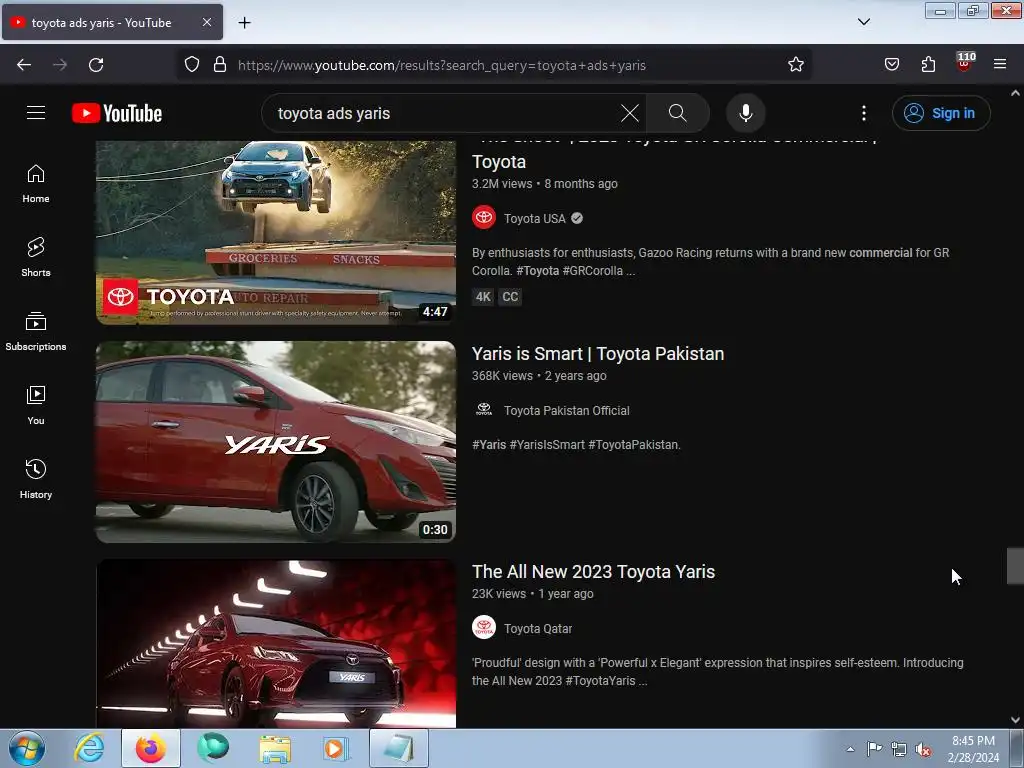Open the red Yaris Pakistan video thumbnail
Viewport: 1024px width, 768px height.
click(276, 441)
